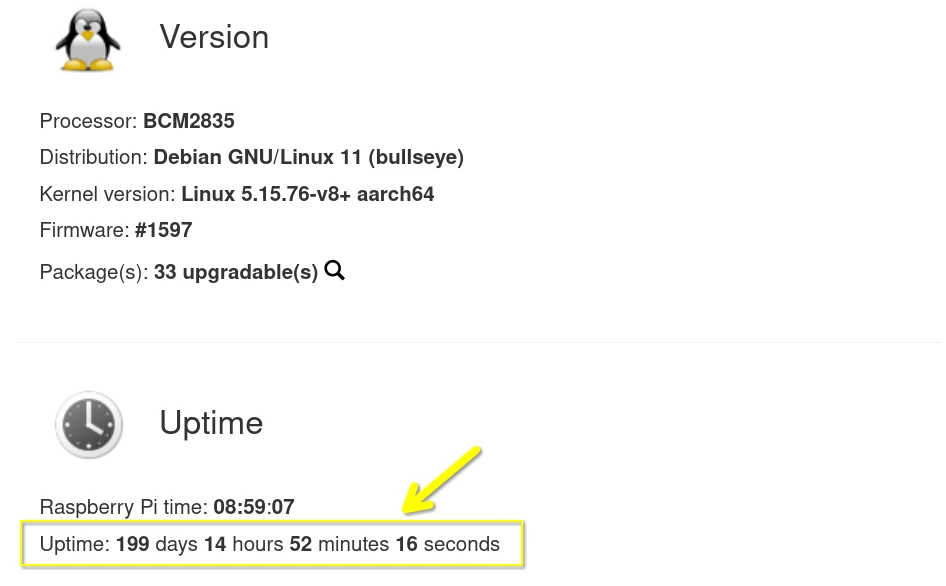The image size is (946, 586).
Task: Click the 08:59:07 Raspberry Pi time value
Action: coord(254,507)
